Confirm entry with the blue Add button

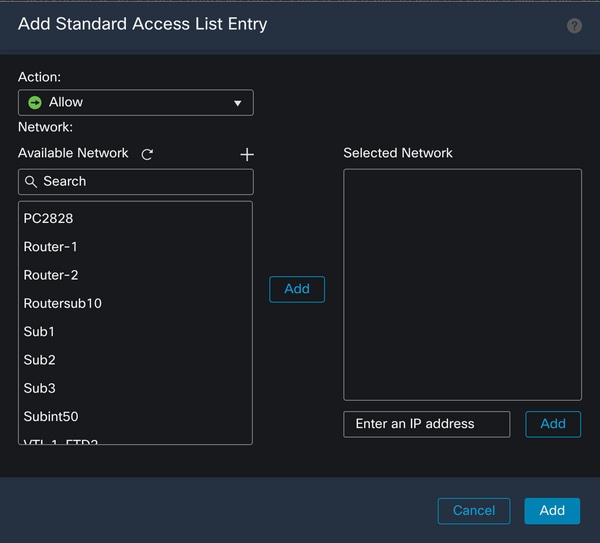(x=552, y=511)
